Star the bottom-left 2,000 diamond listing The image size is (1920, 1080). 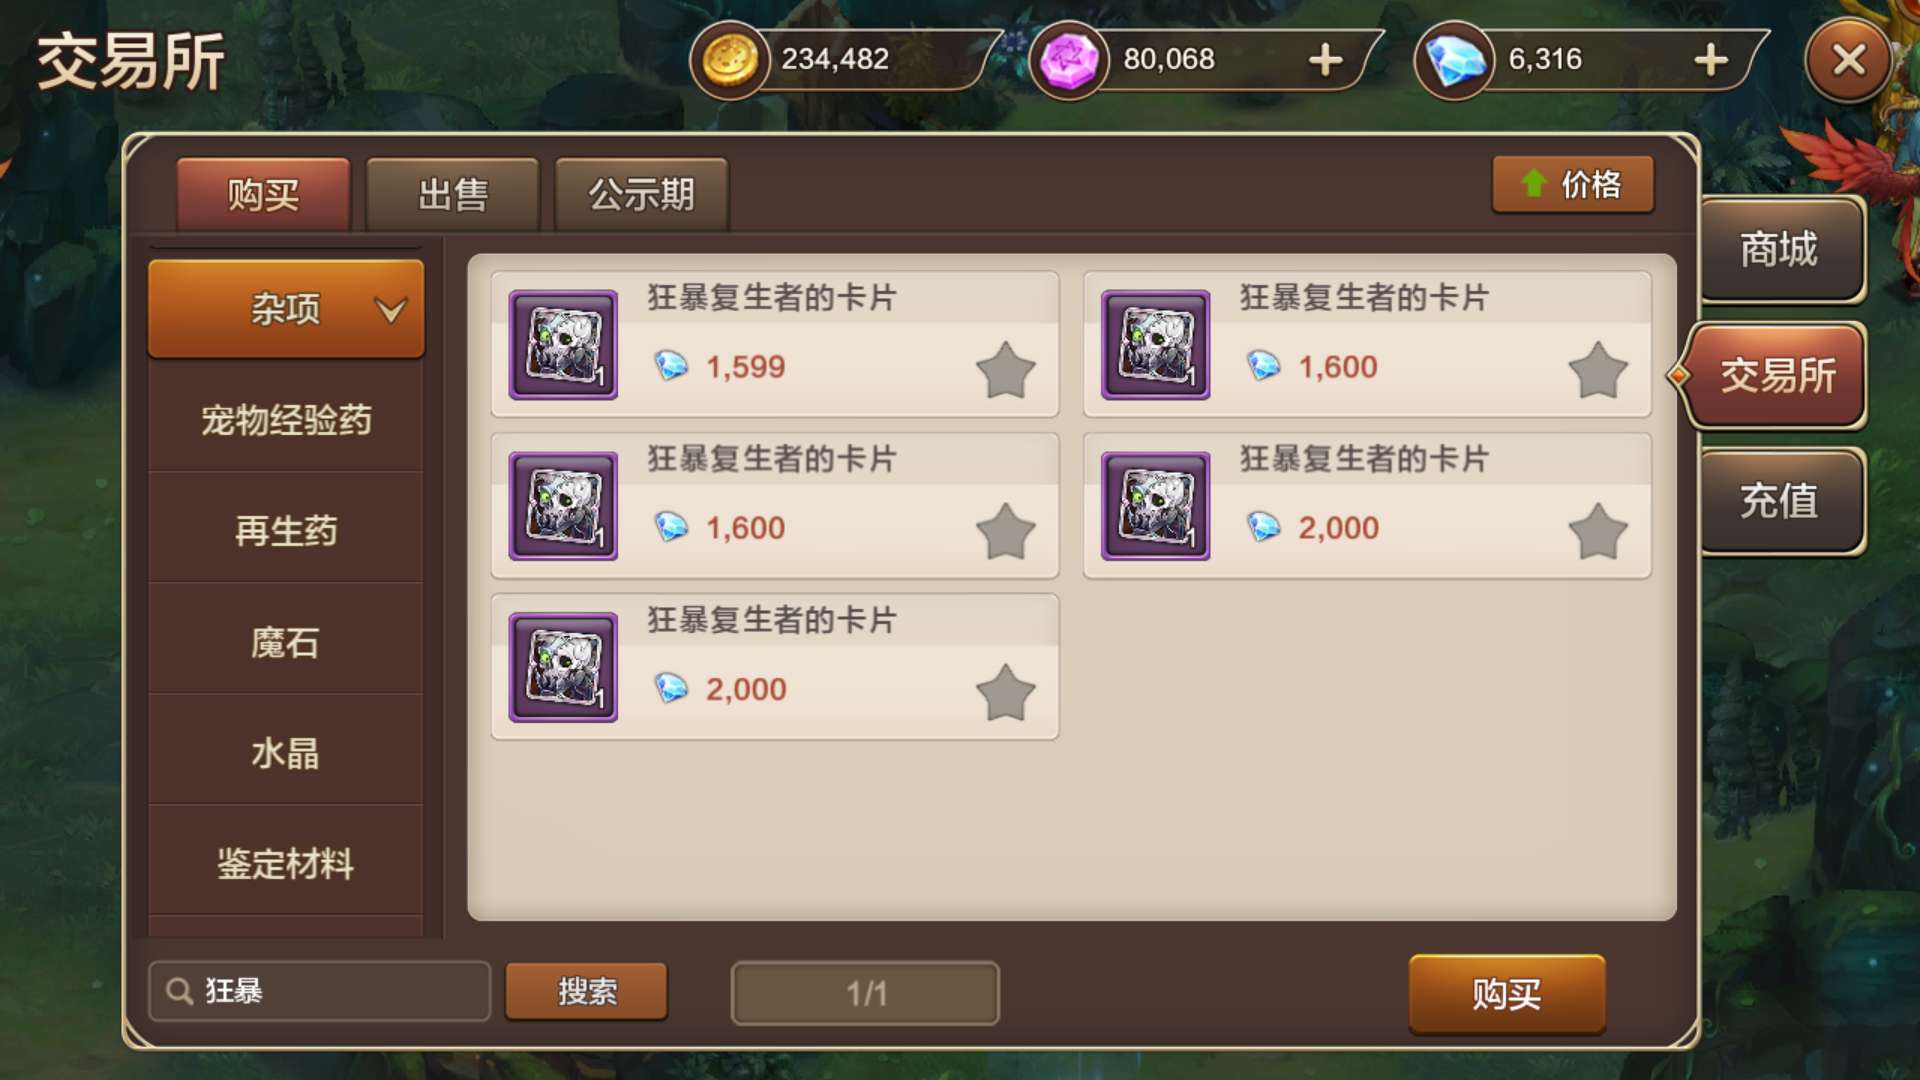coord(1005,692)
